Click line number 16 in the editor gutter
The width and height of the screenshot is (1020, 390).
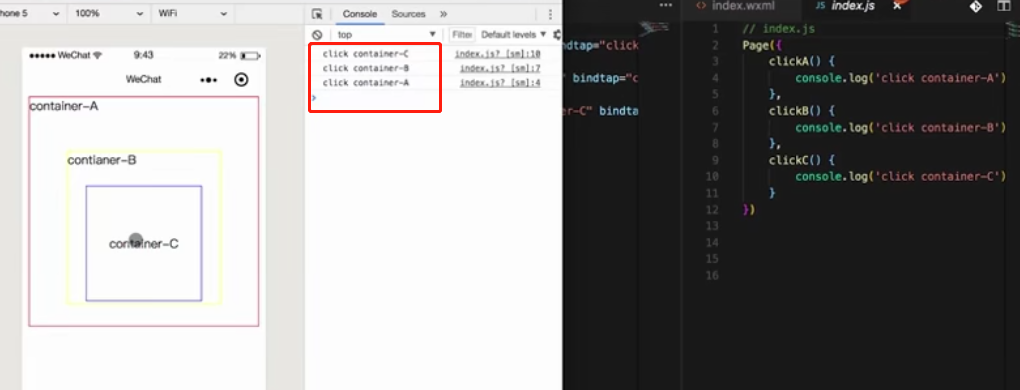click(712, 276)
